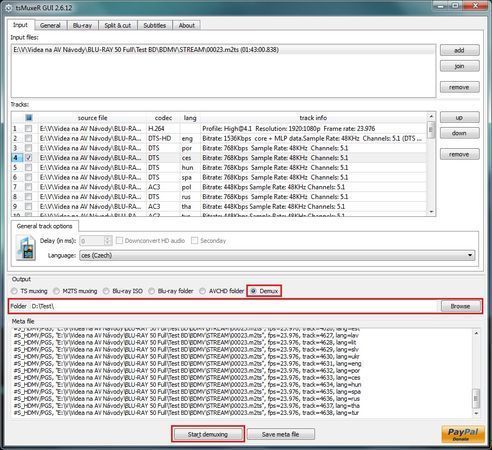The height and width of the screenshot is (450, 492).
Task: Select track 2 DTS-HD codec cell
Action: (163, 138)
